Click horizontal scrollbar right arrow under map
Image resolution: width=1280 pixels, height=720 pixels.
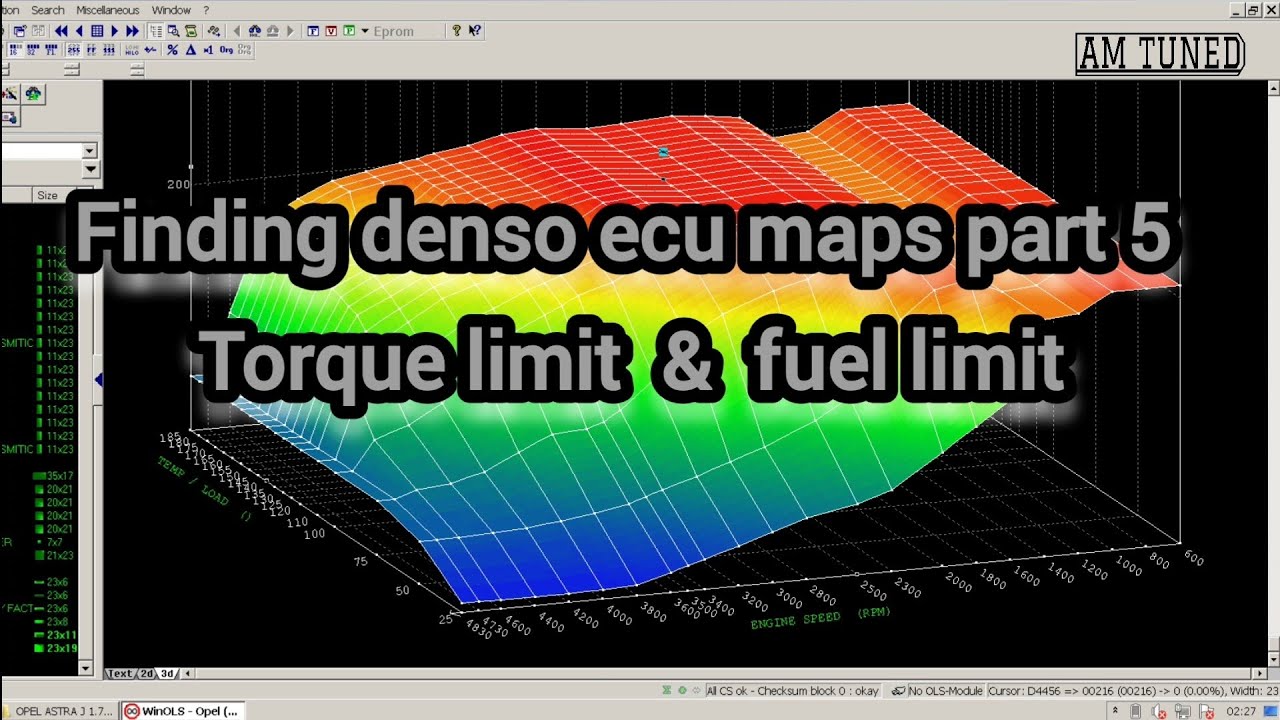(1260, 674)
